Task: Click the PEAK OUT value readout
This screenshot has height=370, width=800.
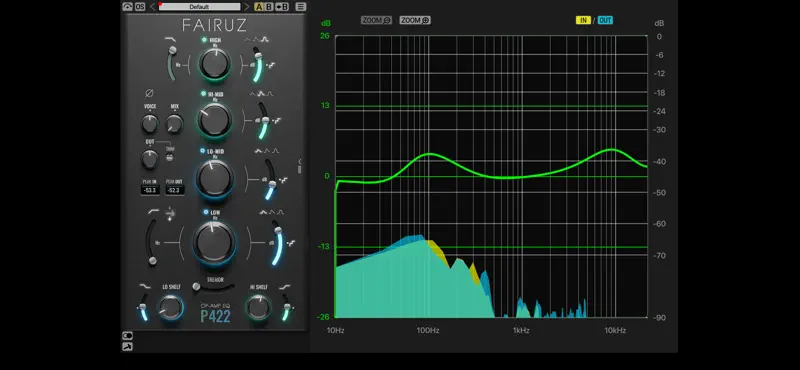Action: 174,190
